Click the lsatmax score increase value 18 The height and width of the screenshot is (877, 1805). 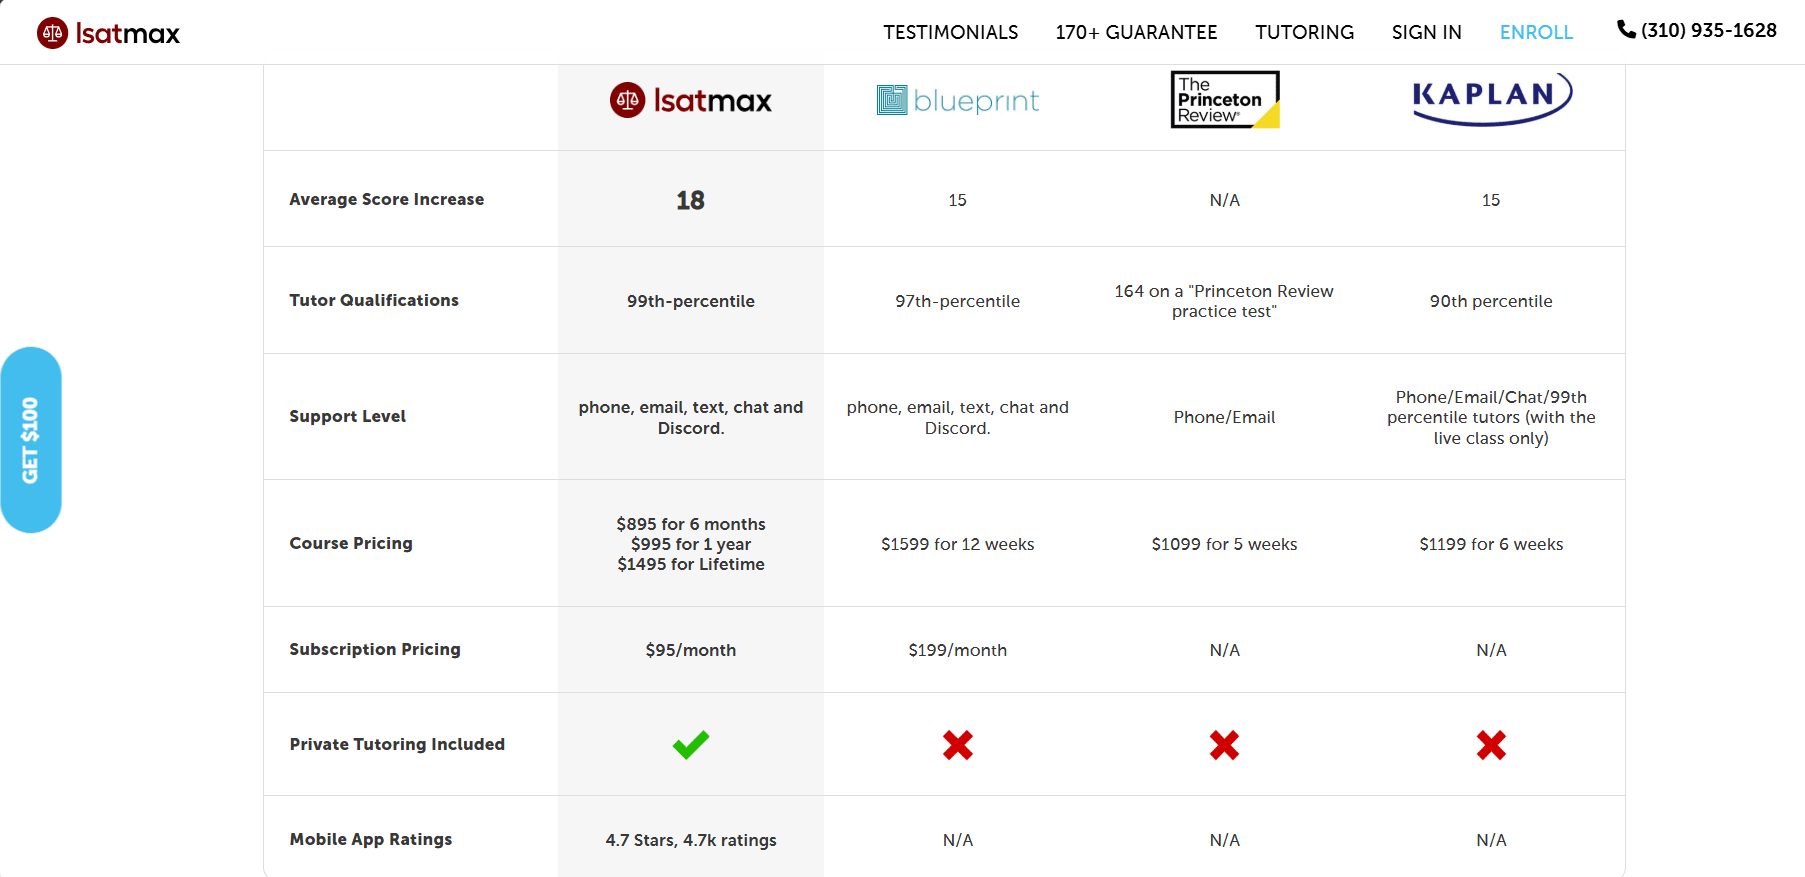tap(691, 200)
